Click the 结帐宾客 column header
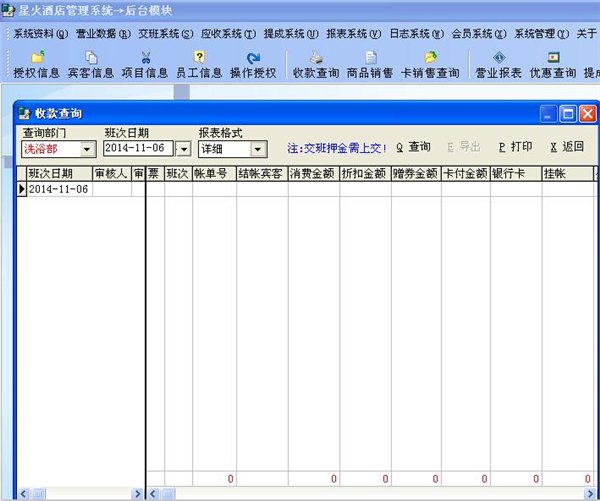This screenshot has width=600, height=501. click(262, 174)
